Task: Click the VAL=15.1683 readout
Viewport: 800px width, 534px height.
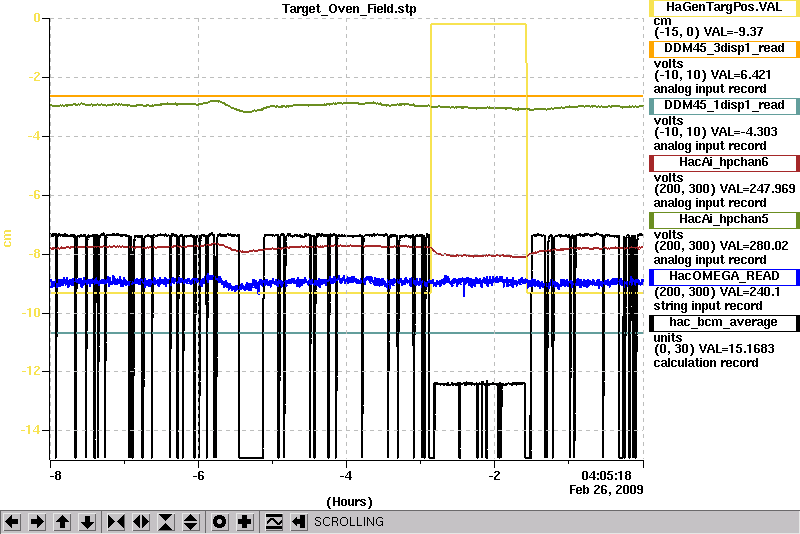Action: point(736,349)
